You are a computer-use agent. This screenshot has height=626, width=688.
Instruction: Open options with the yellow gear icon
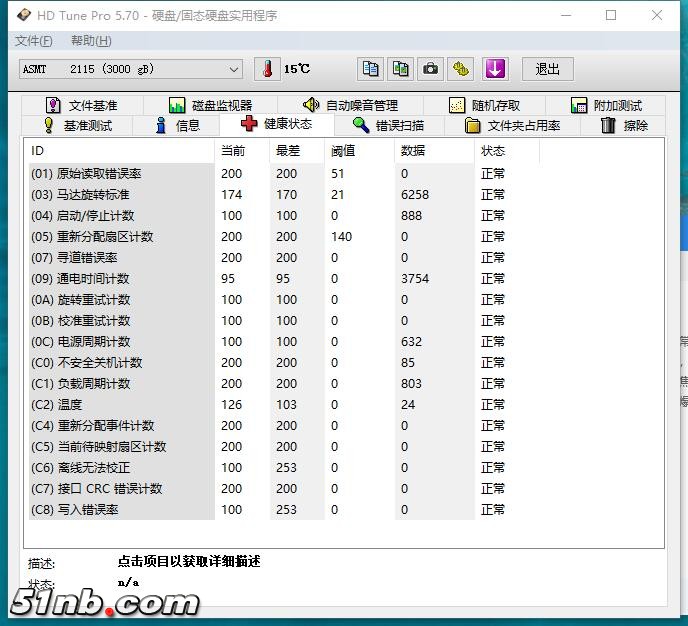point(460,69)
